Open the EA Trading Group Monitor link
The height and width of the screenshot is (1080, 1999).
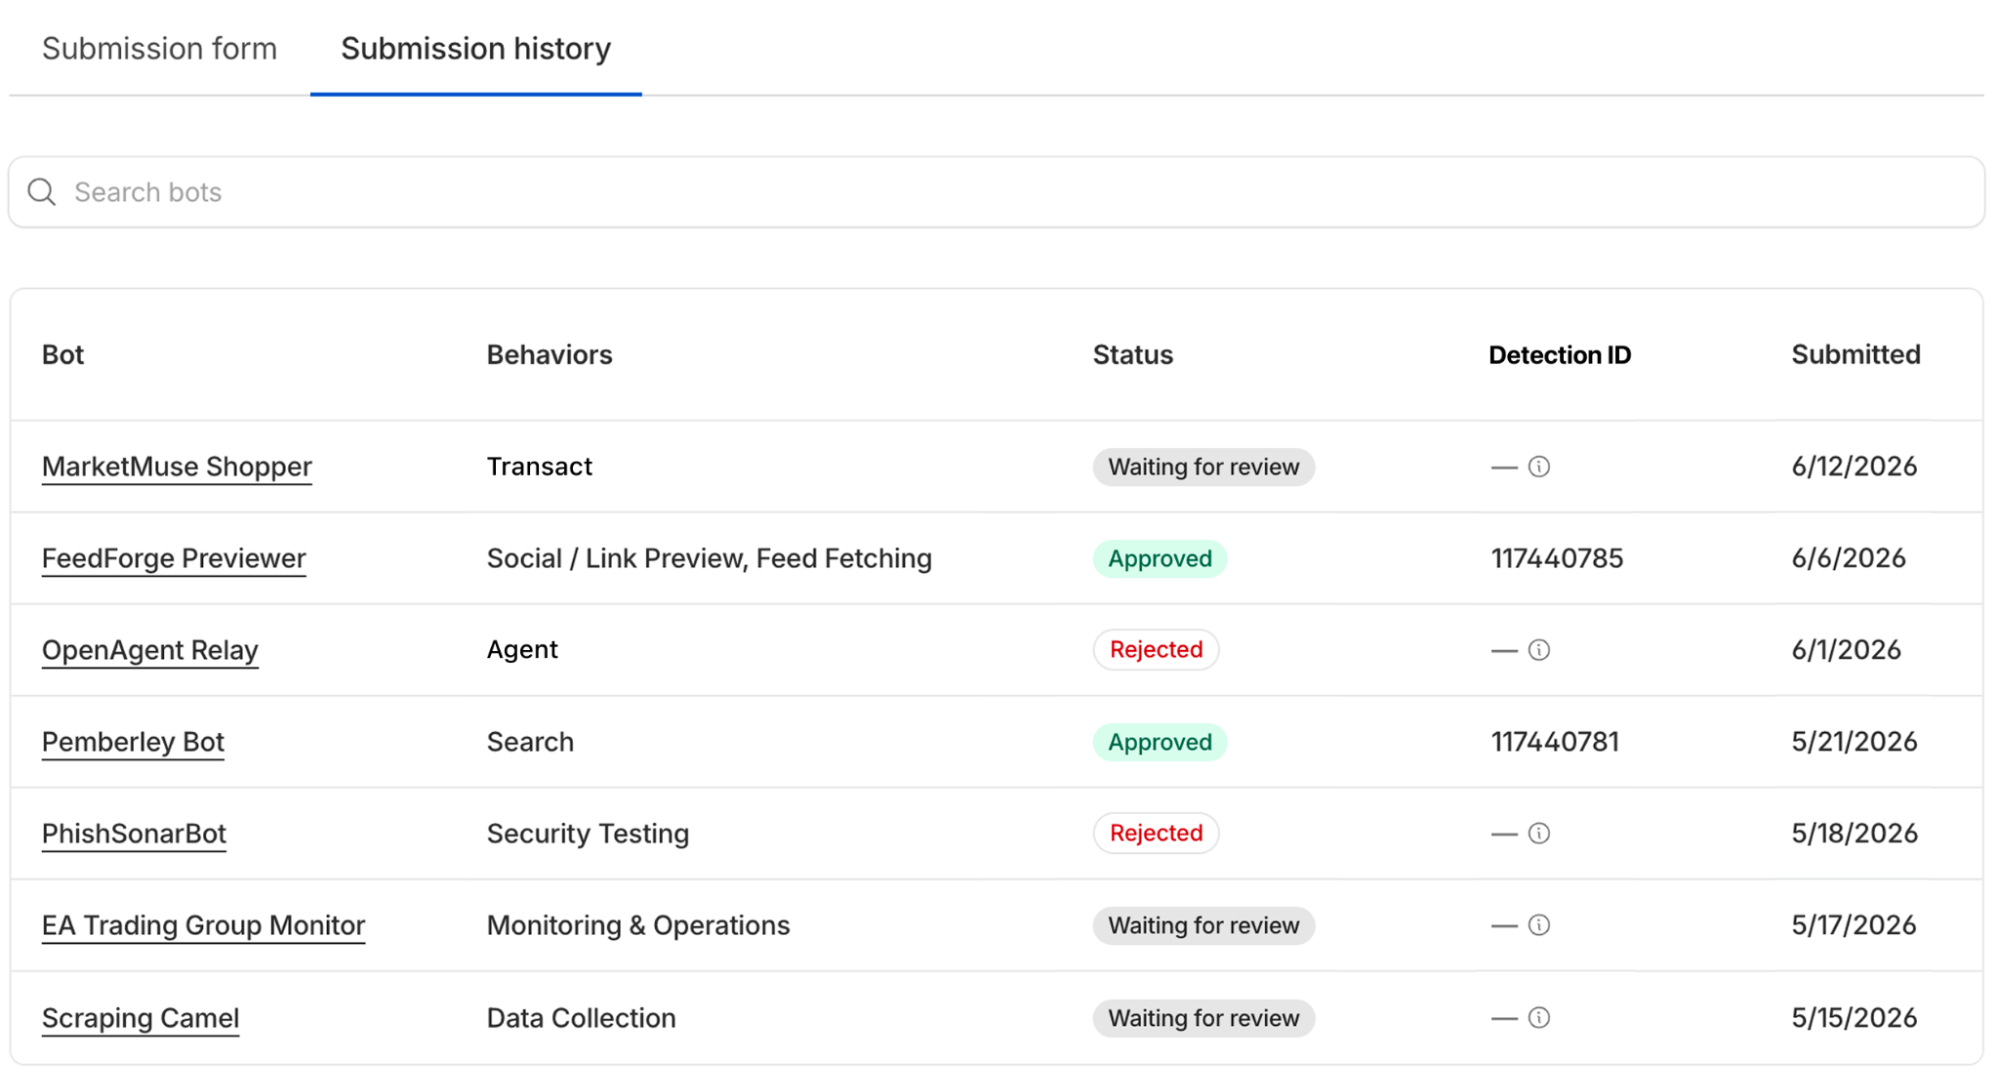click(x=203, y=925)
